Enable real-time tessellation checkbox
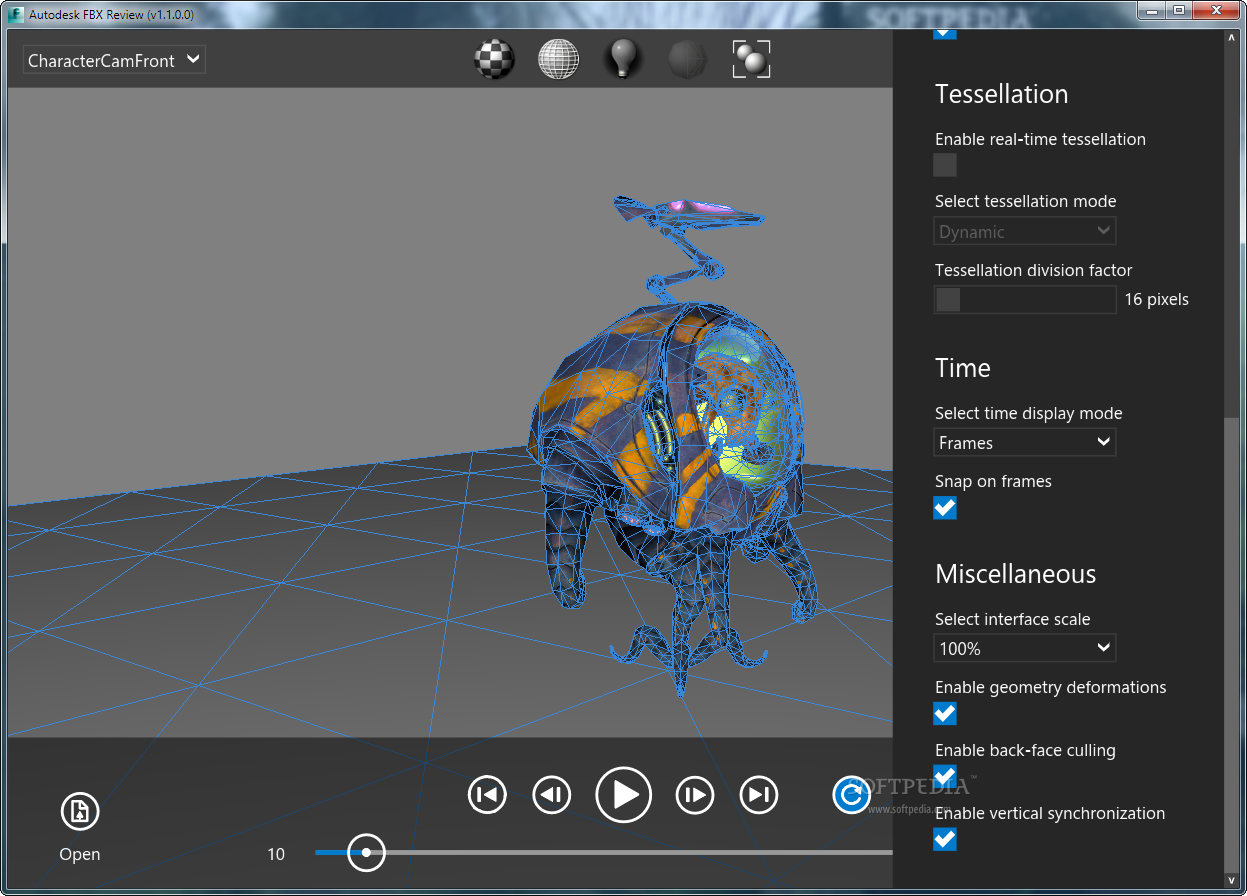1247x896 pixels. [x=945, y=165]
